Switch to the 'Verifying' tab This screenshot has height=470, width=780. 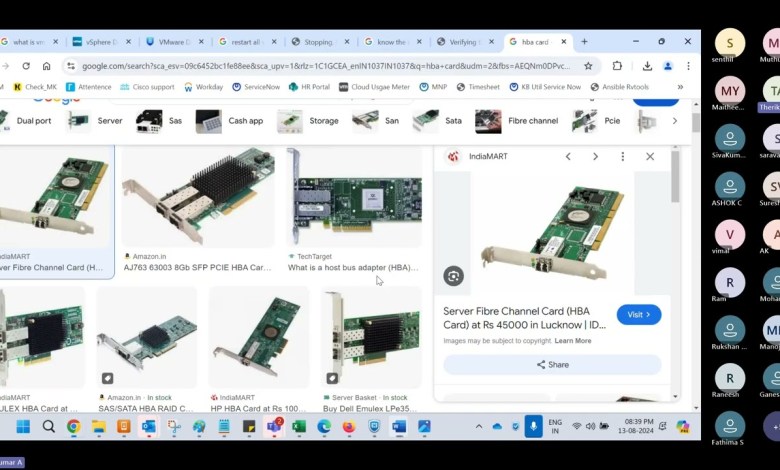(x=465, y=42)
